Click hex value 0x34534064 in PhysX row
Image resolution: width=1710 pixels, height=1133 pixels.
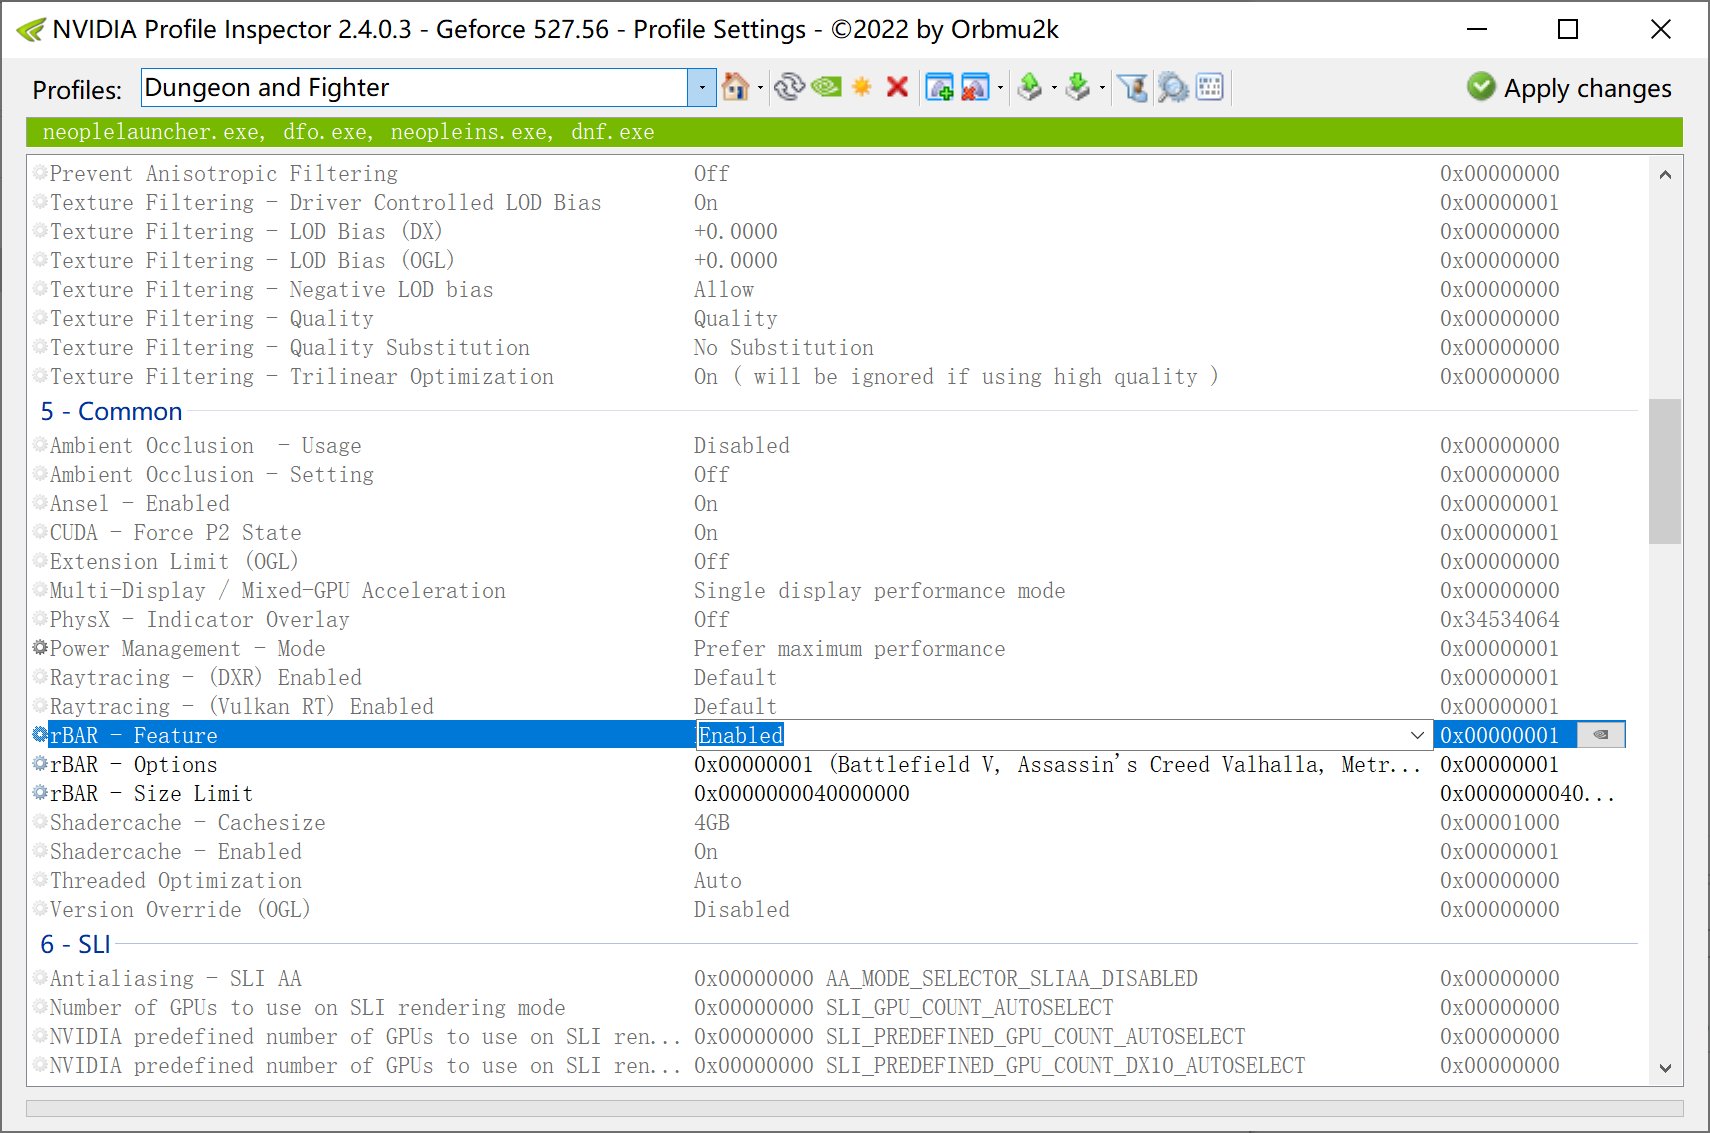1499,619
